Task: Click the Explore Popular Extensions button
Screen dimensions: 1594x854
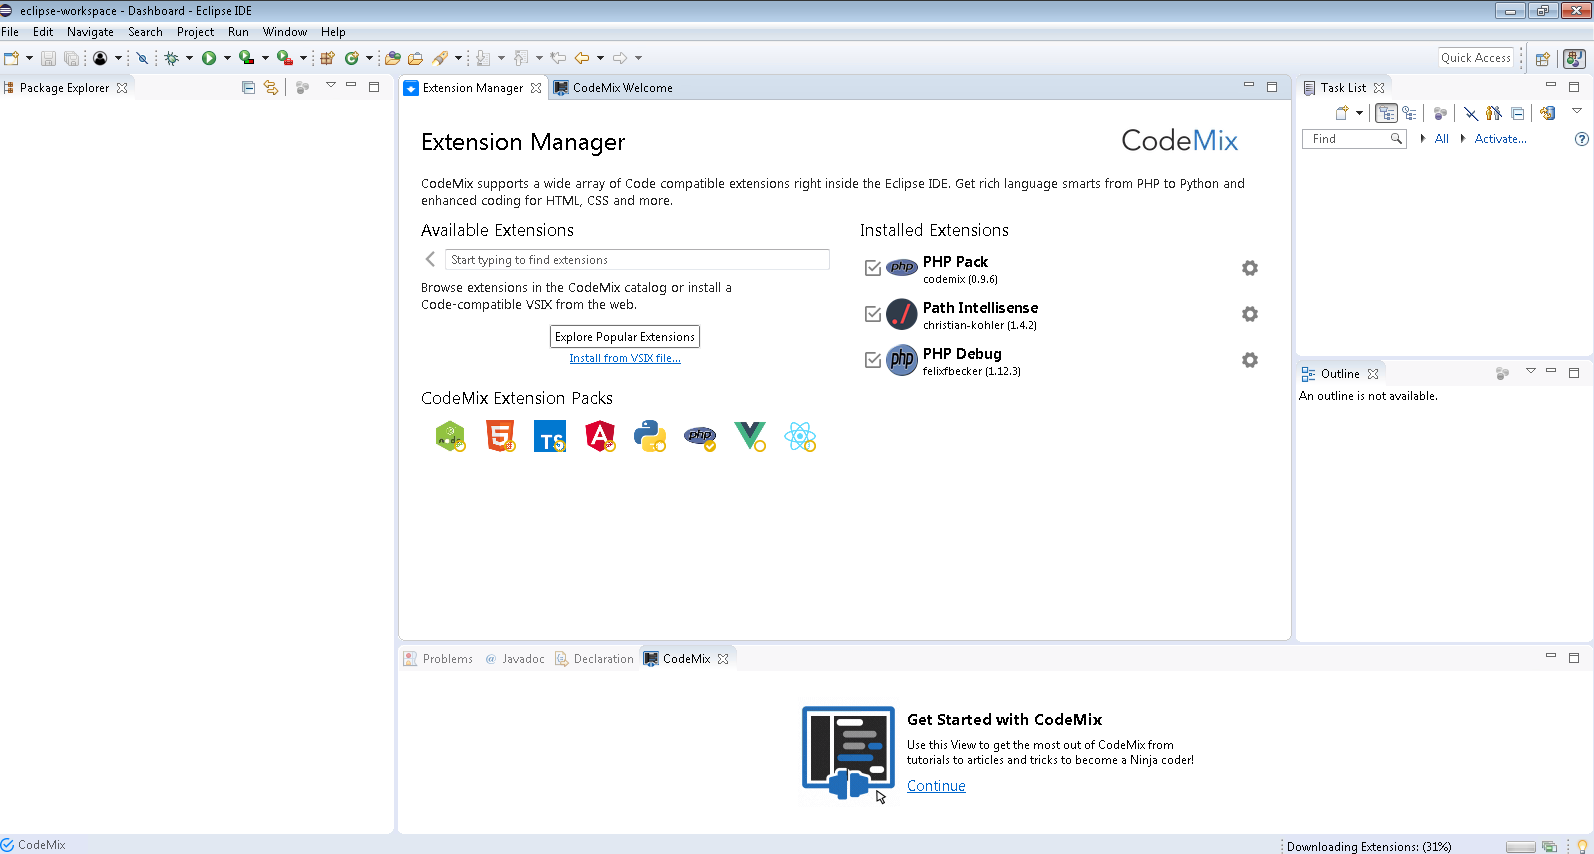Action: click(625, 337)
